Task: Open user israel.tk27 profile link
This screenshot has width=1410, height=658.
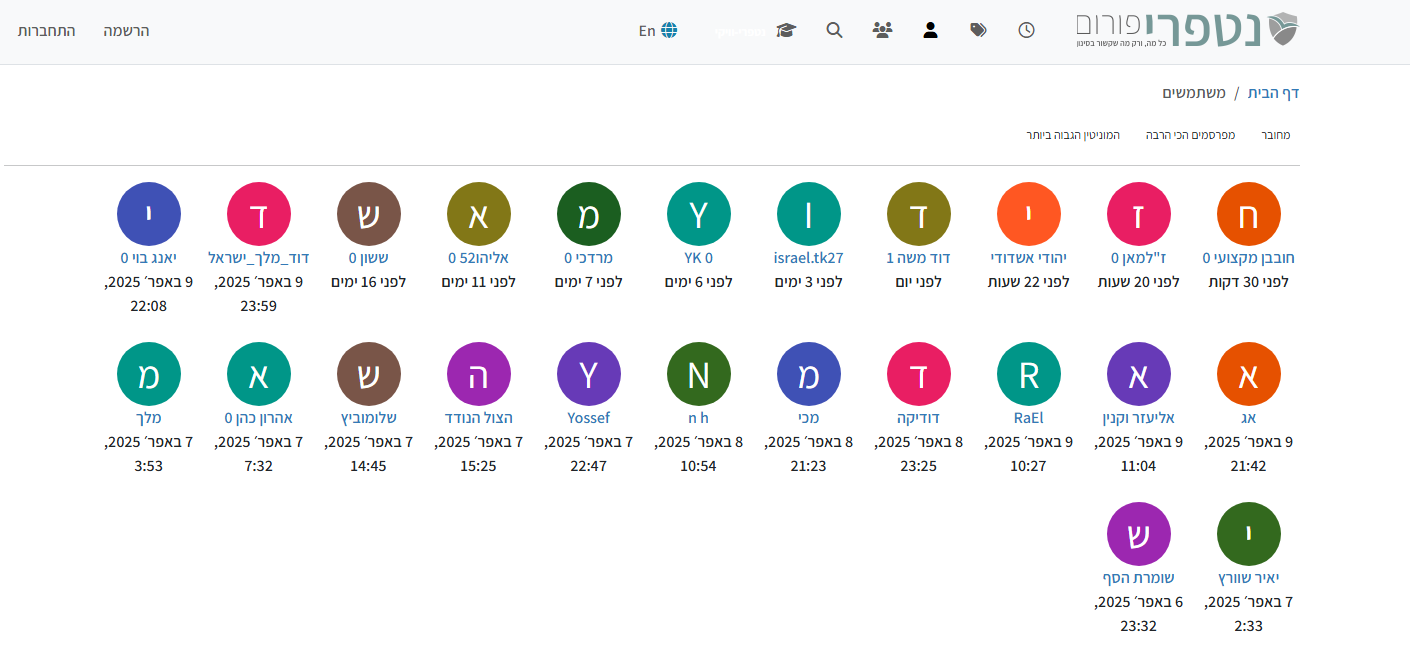Action: 808,257
